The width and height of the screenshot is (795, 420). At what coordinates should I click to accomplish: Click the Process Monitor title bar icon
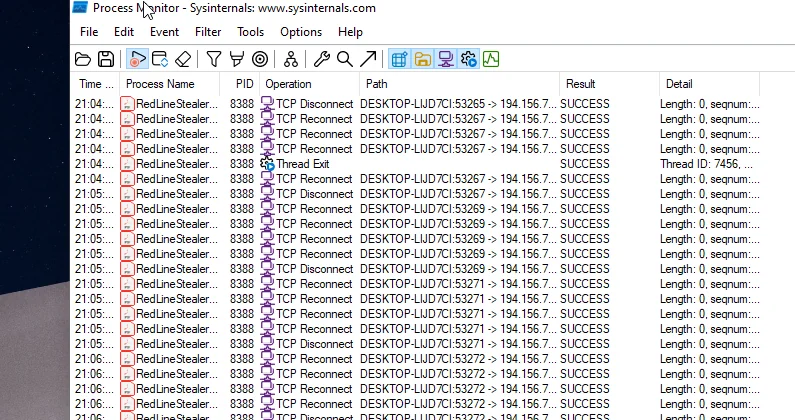[x=80, y=7]
